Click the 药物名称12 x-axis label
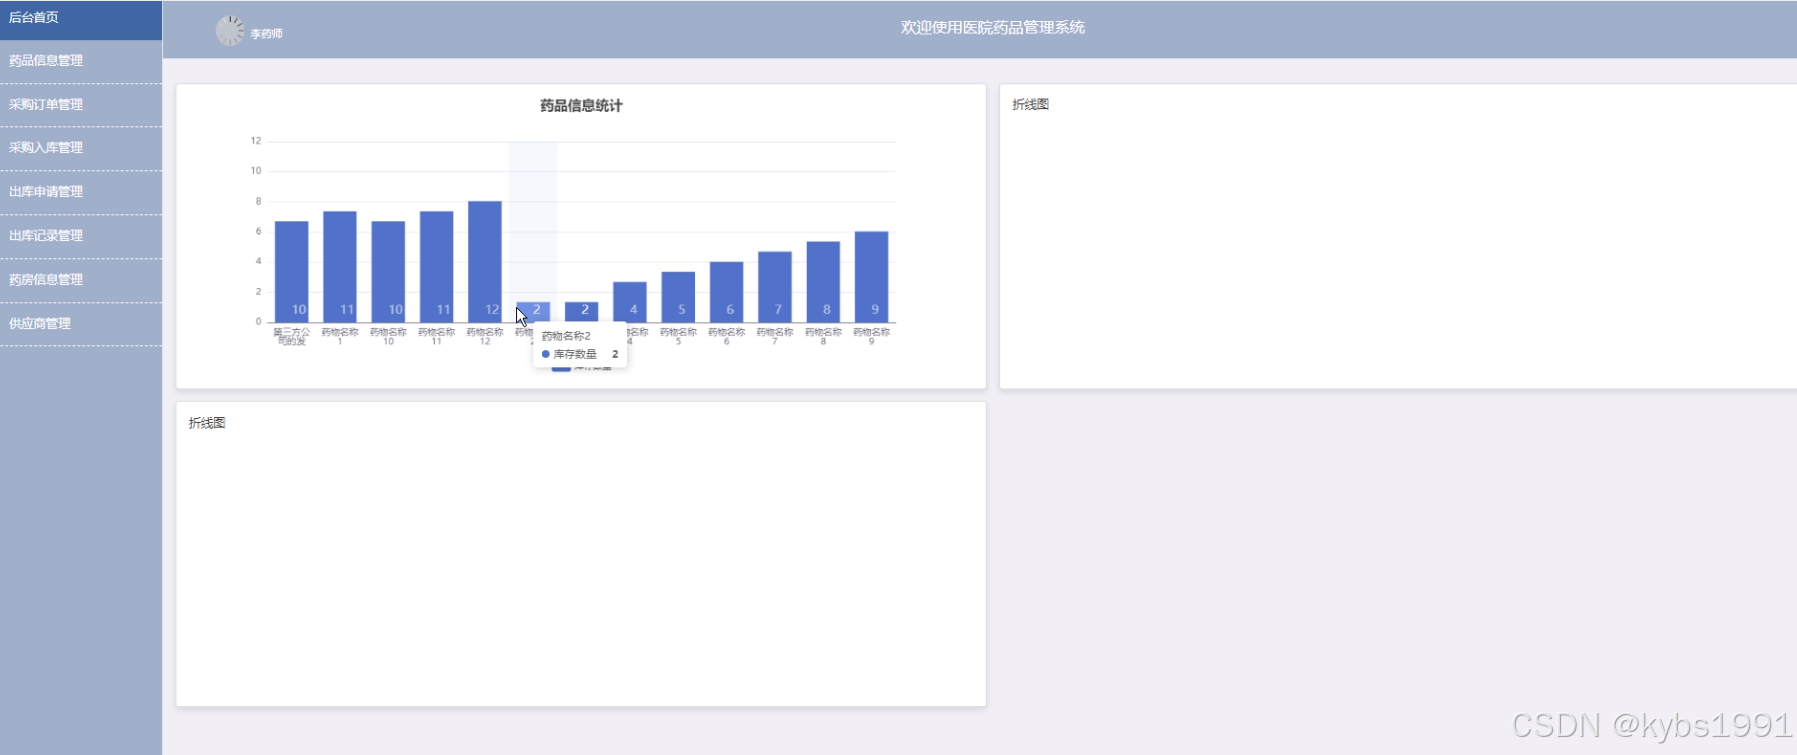 [485, 337]
